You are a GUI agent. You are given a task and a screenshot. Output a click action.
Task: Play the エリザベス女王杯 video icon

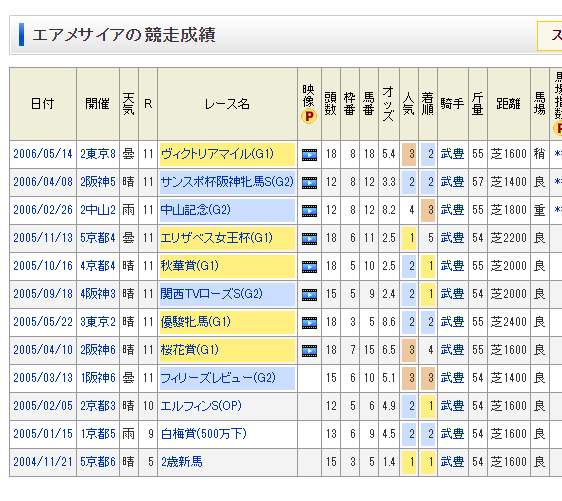pos(309,239)
